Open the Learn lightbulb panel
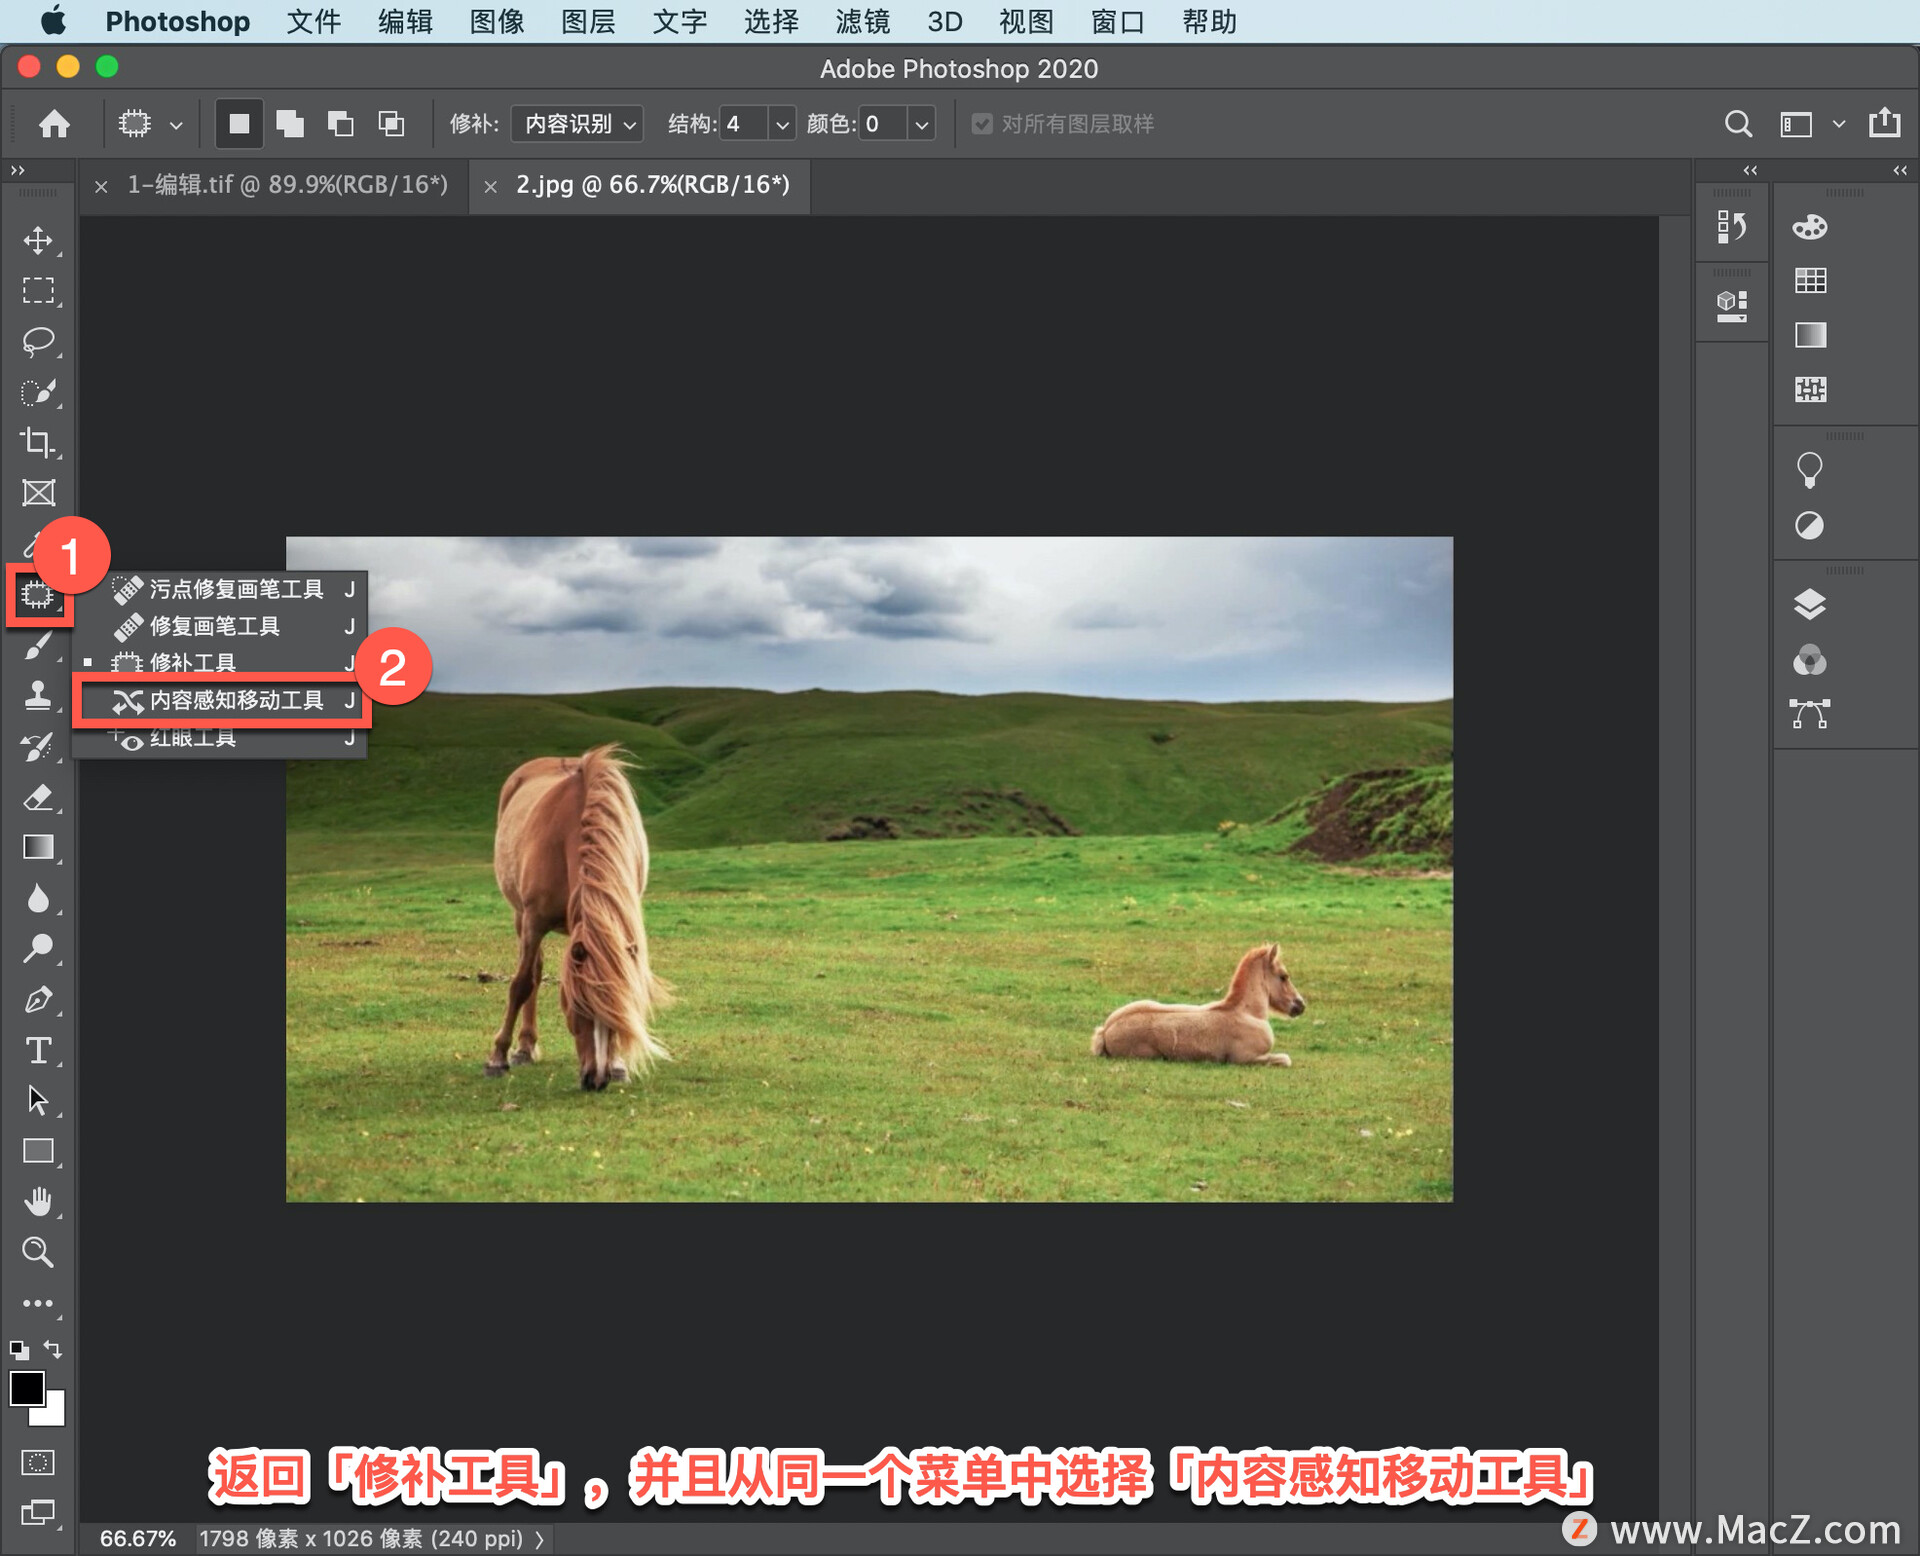This screenshot has width=1920, height=1556. click(1809, 470)
